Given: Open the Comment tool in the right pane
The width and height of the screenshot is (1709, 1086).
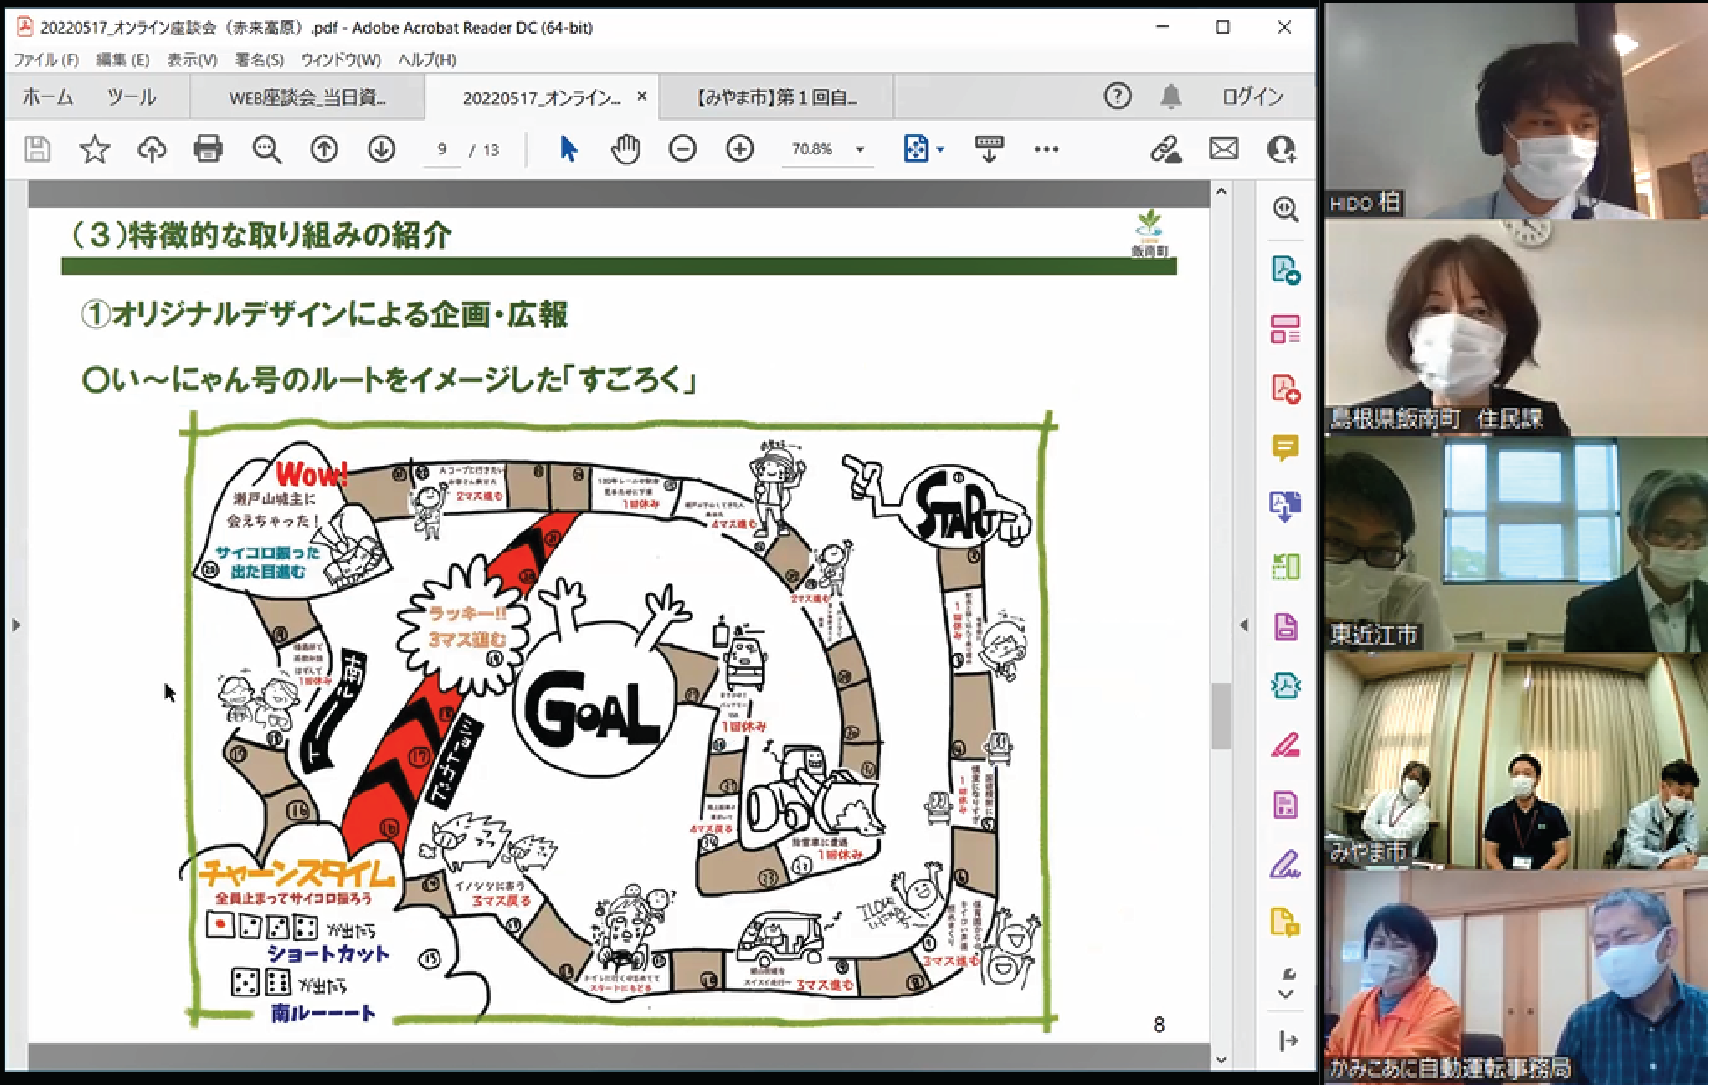Looking at the screenshot, I should tap(1286, 447).
